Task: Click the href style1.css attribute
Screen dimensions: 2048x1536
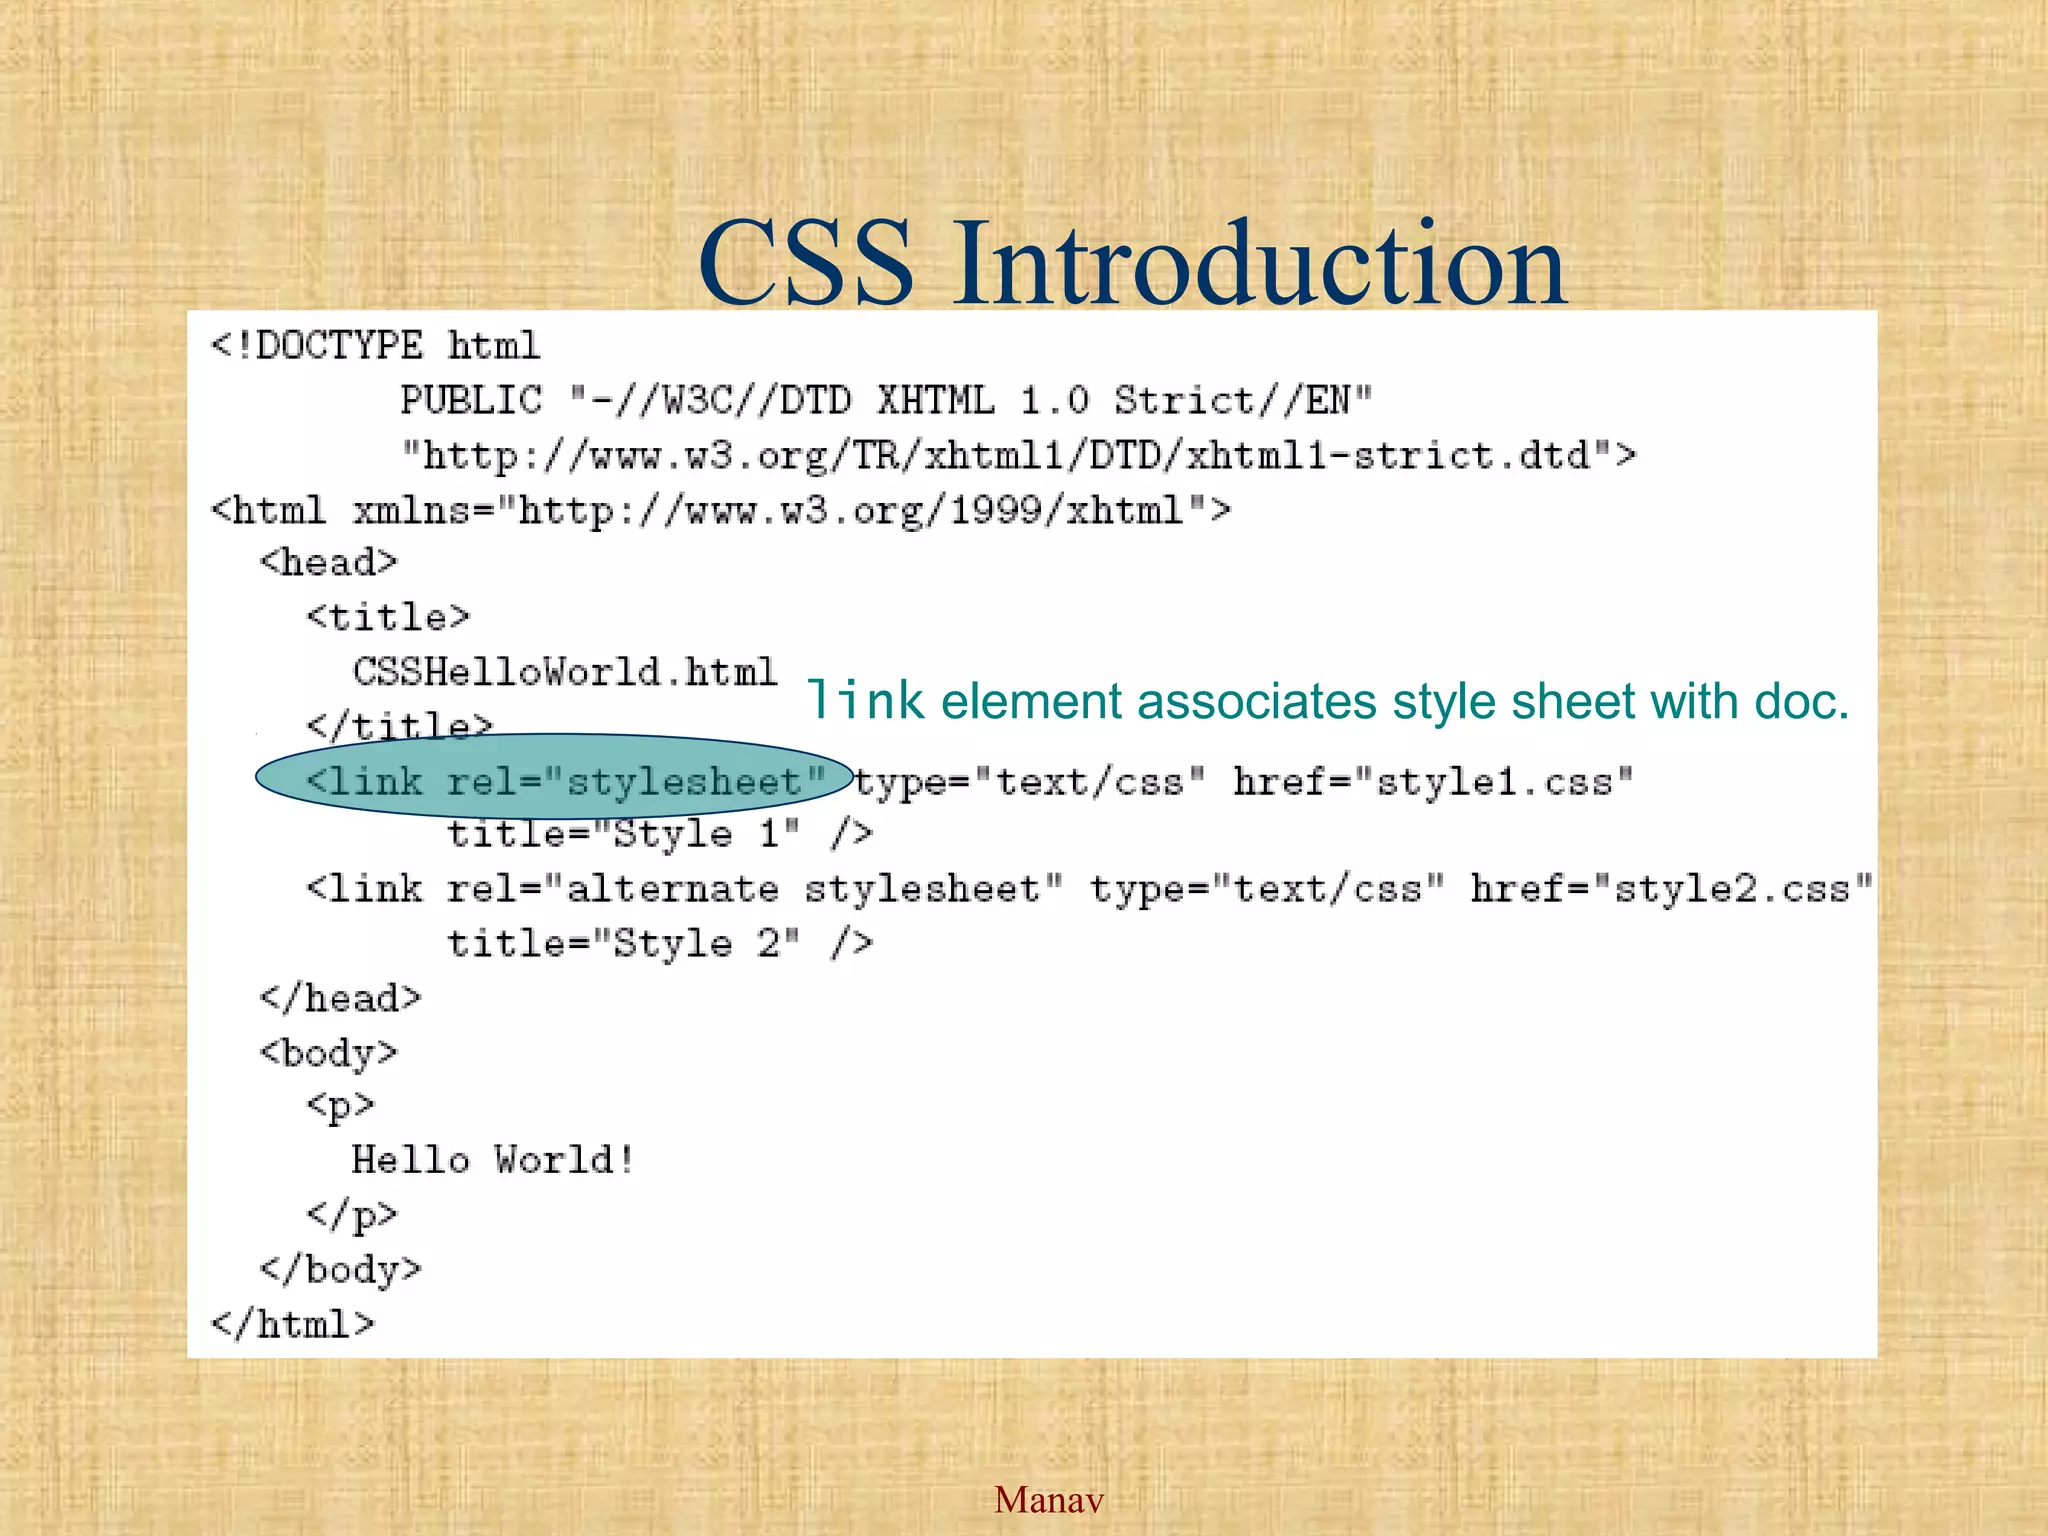Action: click(1432, 781)
